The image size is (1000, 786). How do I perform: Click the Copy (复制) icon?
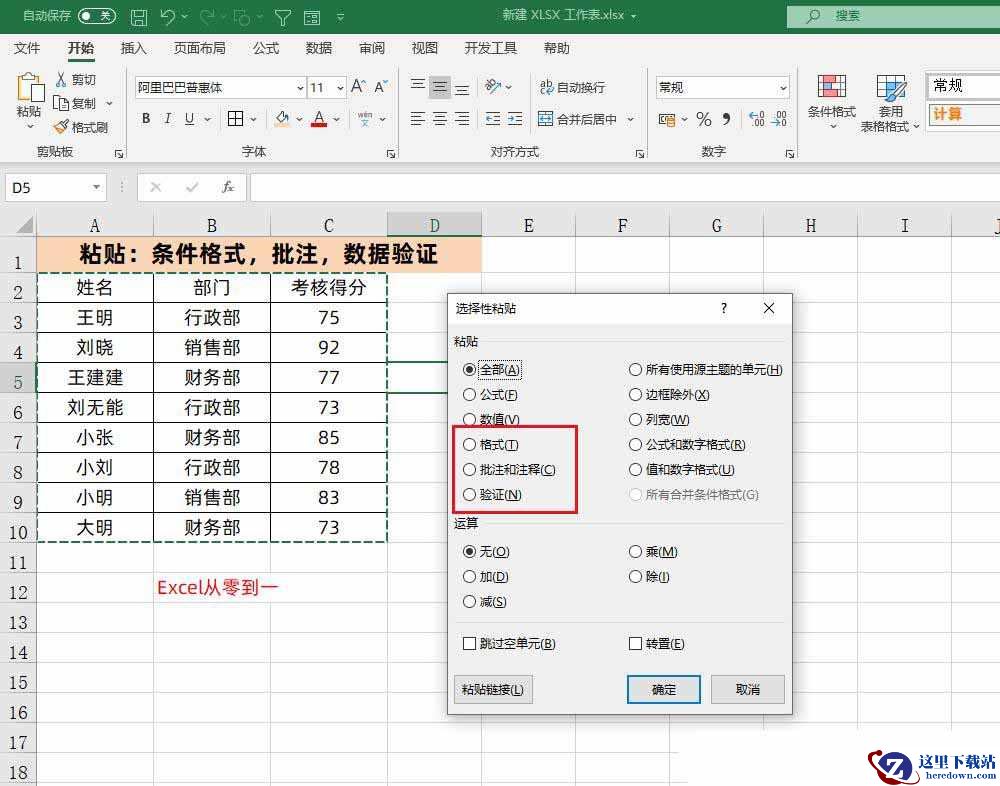tap(61, 103)
